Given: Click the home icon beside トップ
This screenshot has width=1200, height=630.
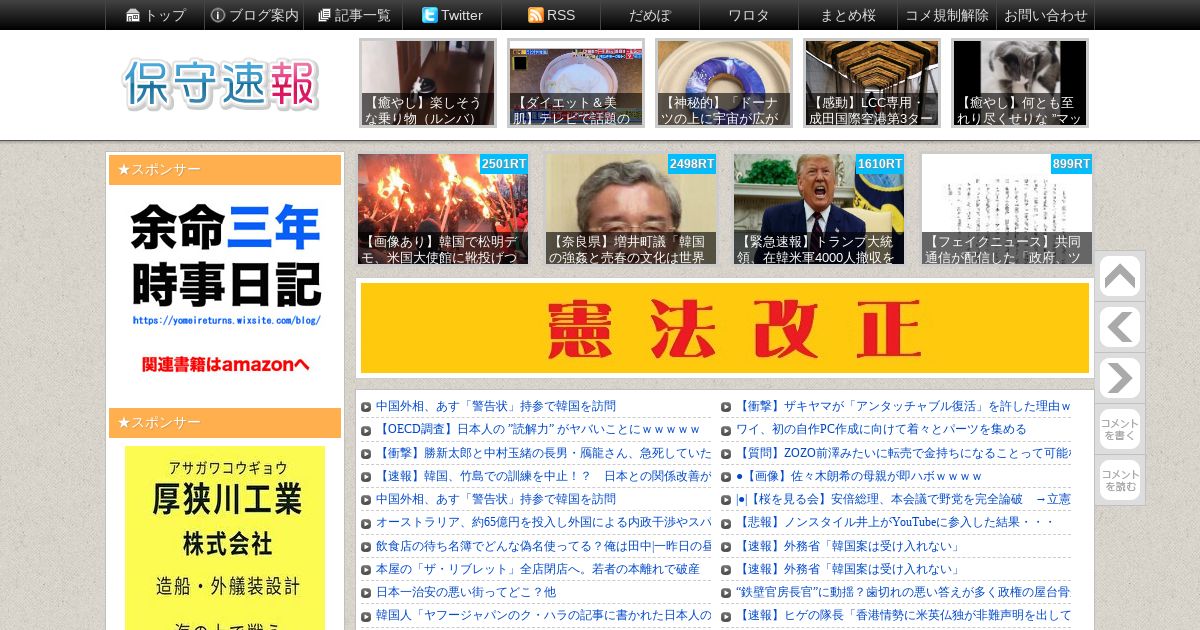Looking at the screenshot, I should coord(133,15).
